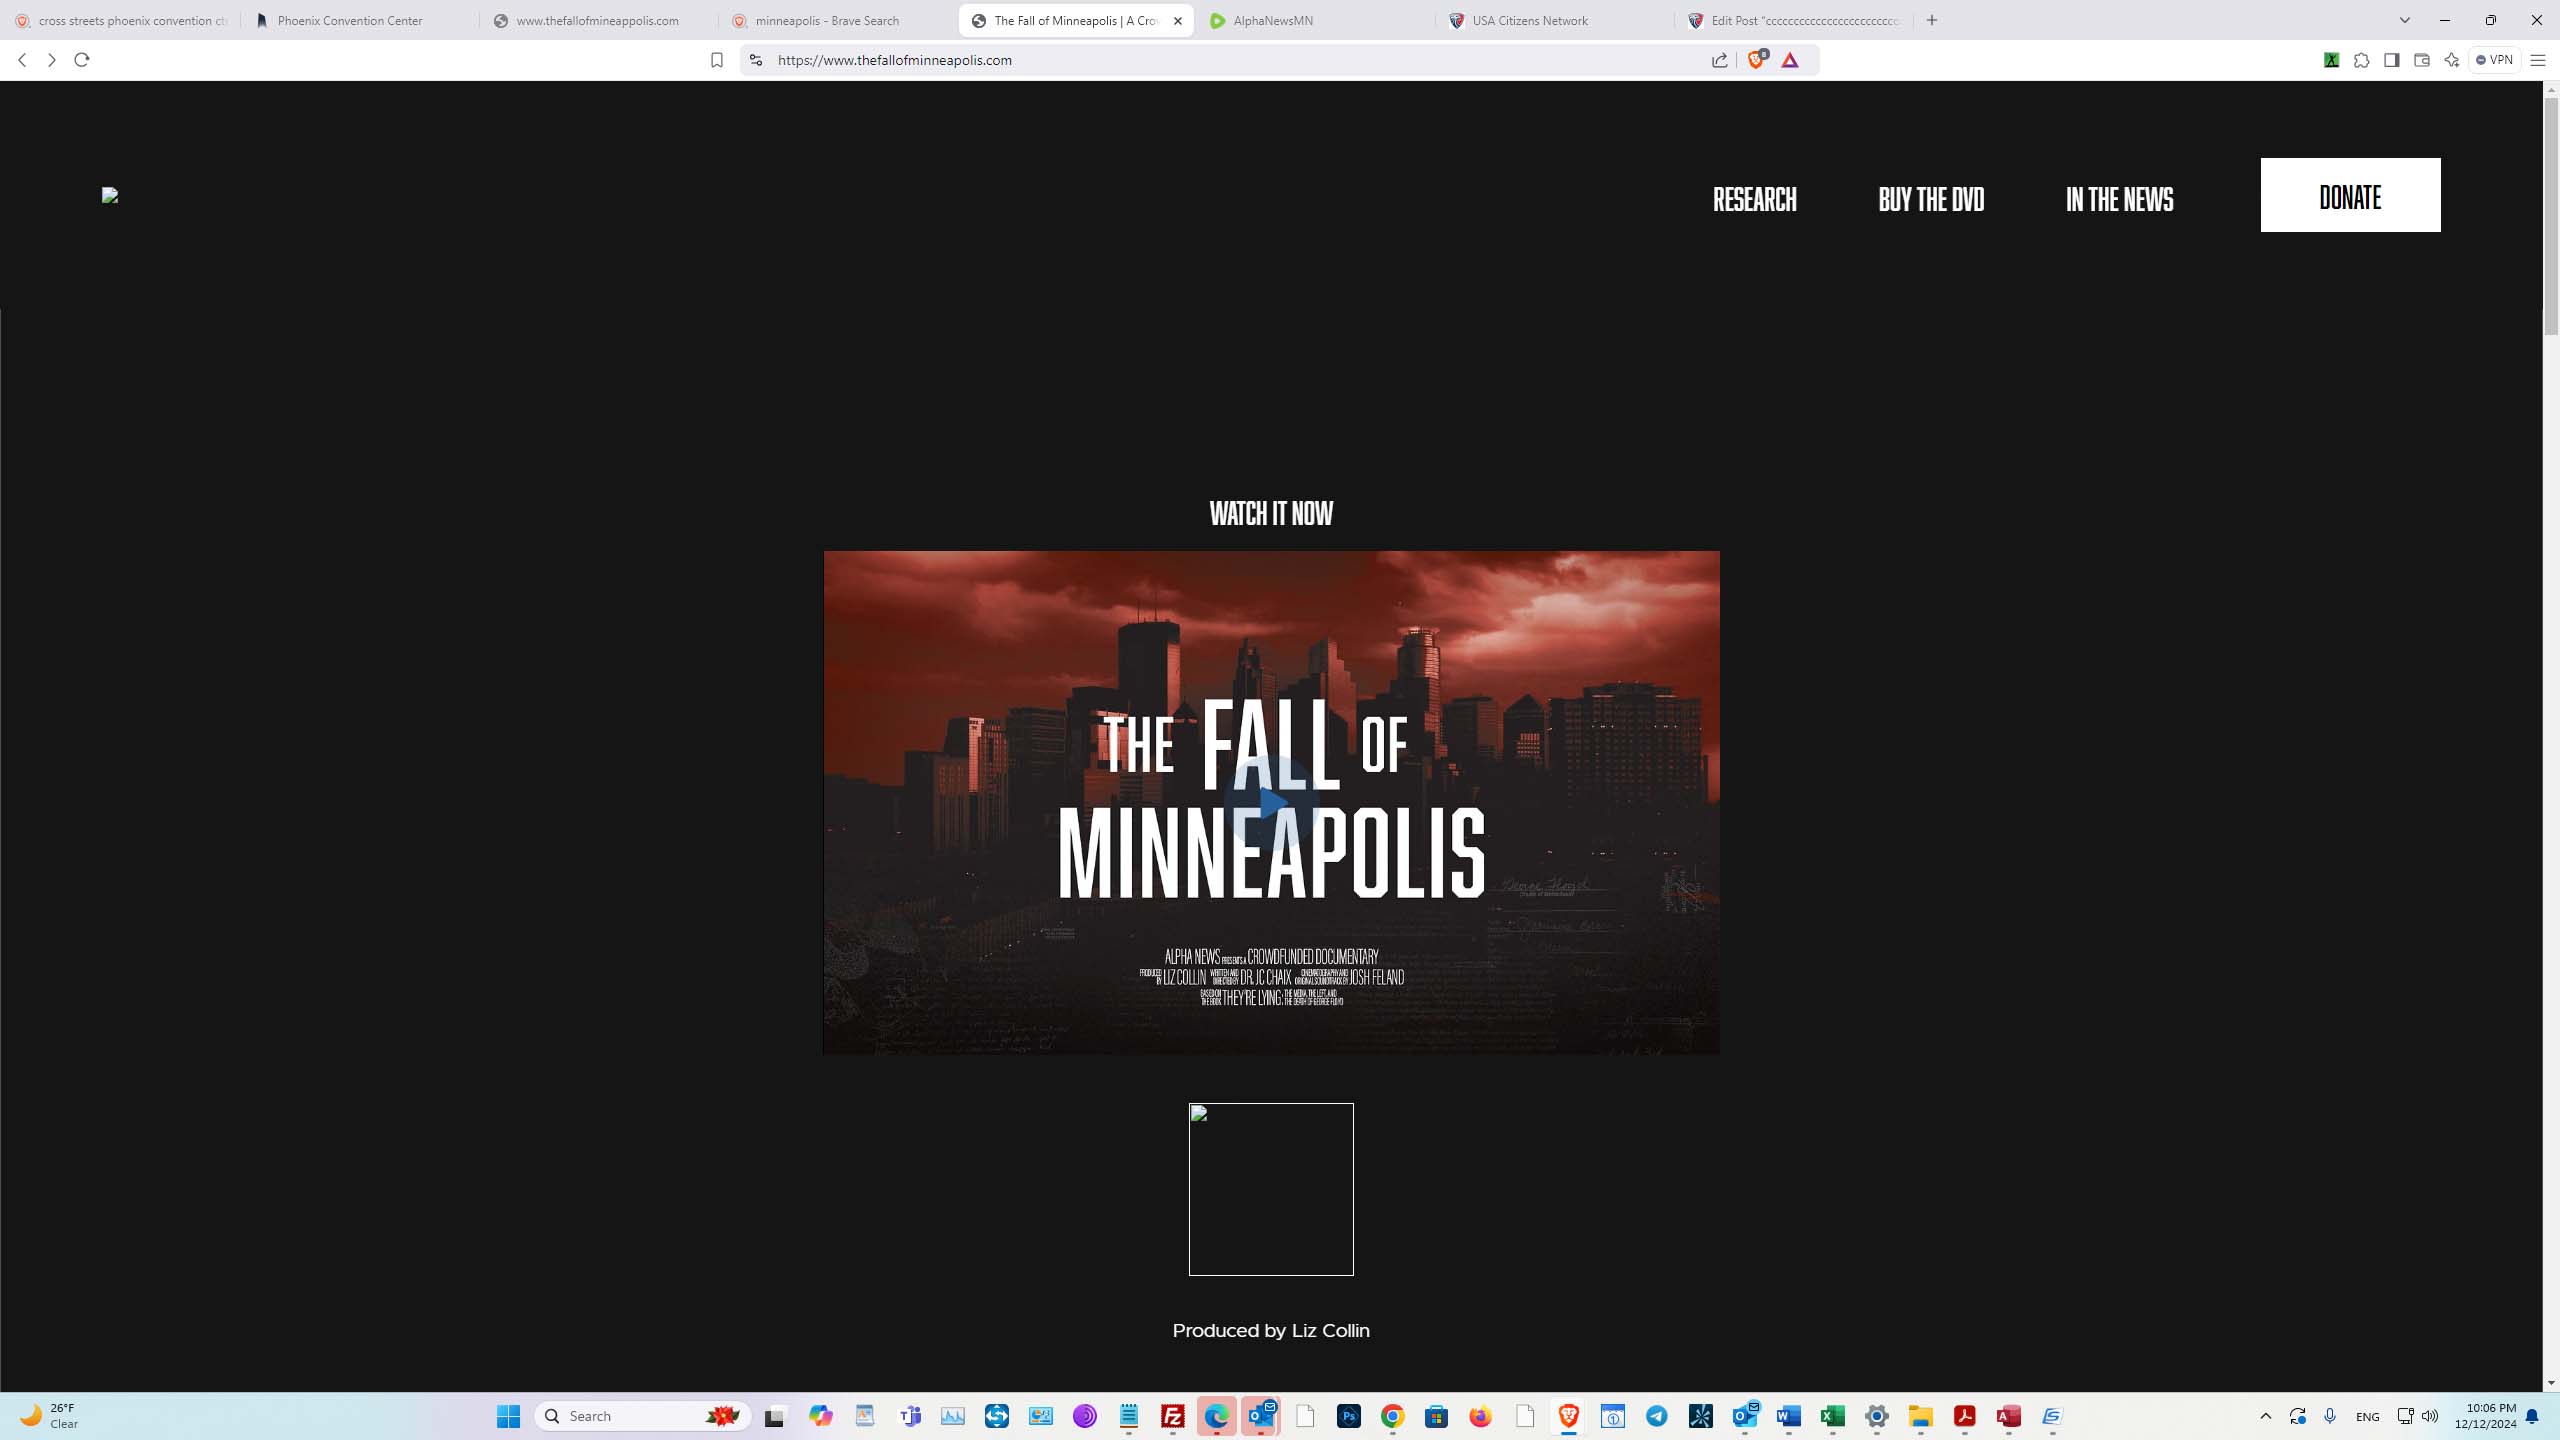Click scrollbar down arrow
Screen dimensions: 2560x1440
(2551, 1383)
